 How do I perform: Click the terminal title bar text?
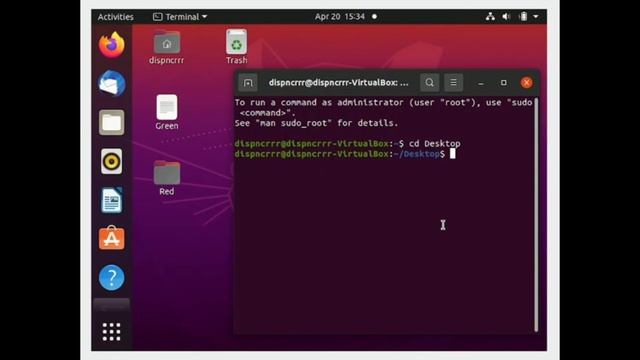[x=338, y=82]
